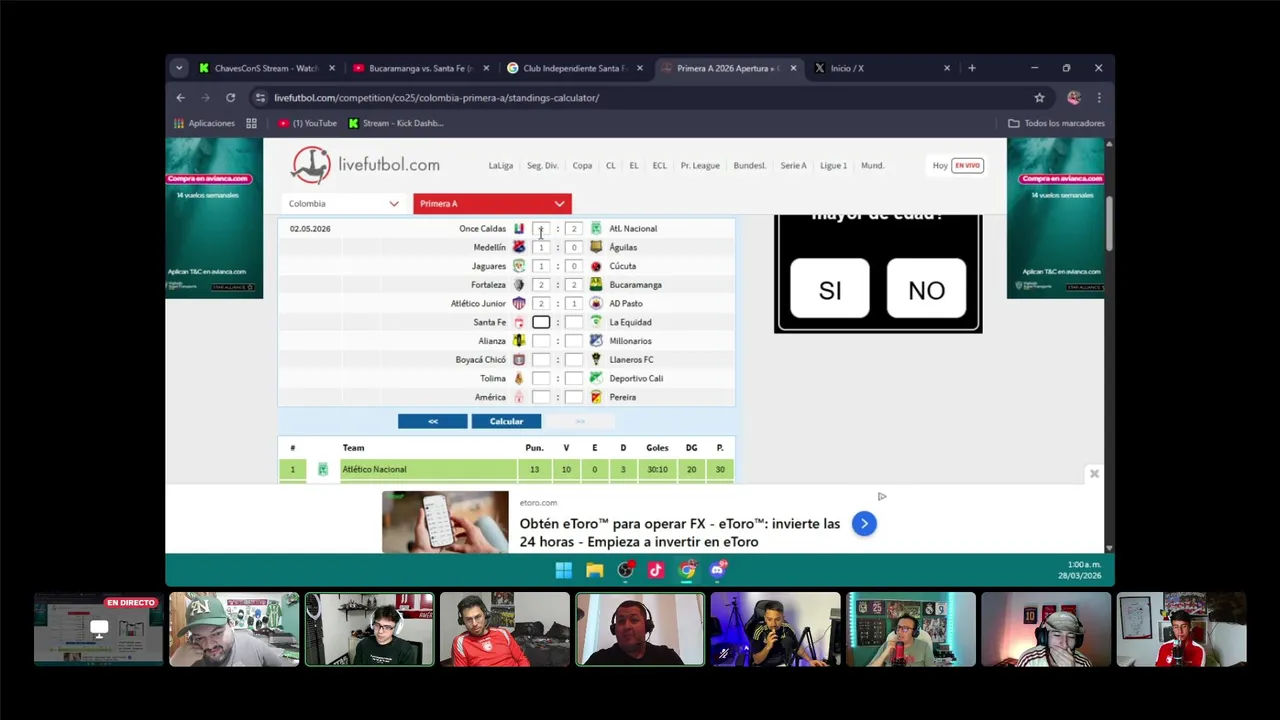Open the Pr. League menu item

700,165
